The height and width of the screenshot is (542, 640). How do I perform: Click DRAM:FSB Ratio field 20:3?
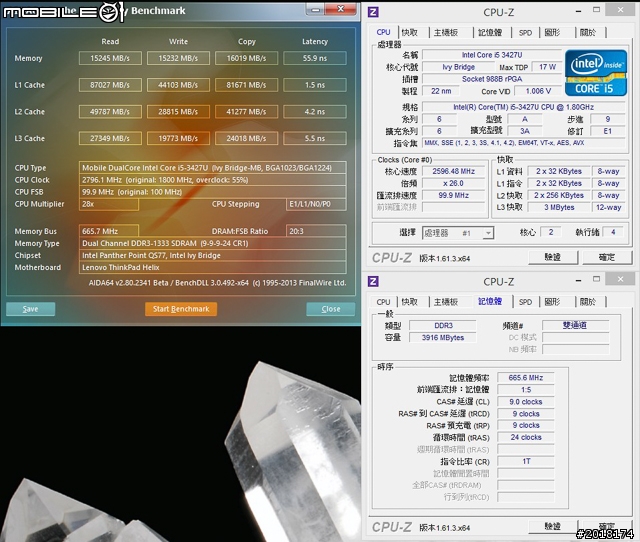pos(316,231)
